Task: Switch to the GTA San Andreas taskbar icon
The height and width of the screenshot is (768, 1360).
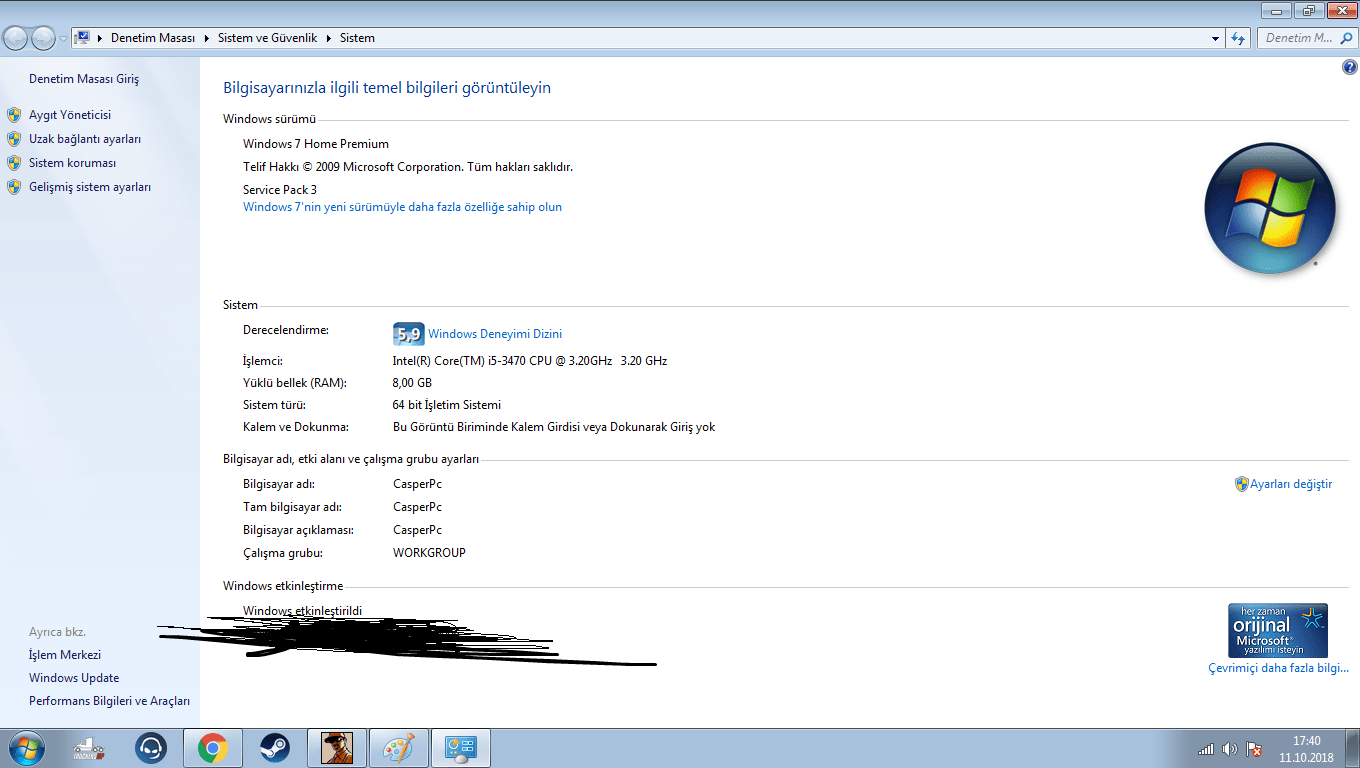Action: tap(337, 748)
